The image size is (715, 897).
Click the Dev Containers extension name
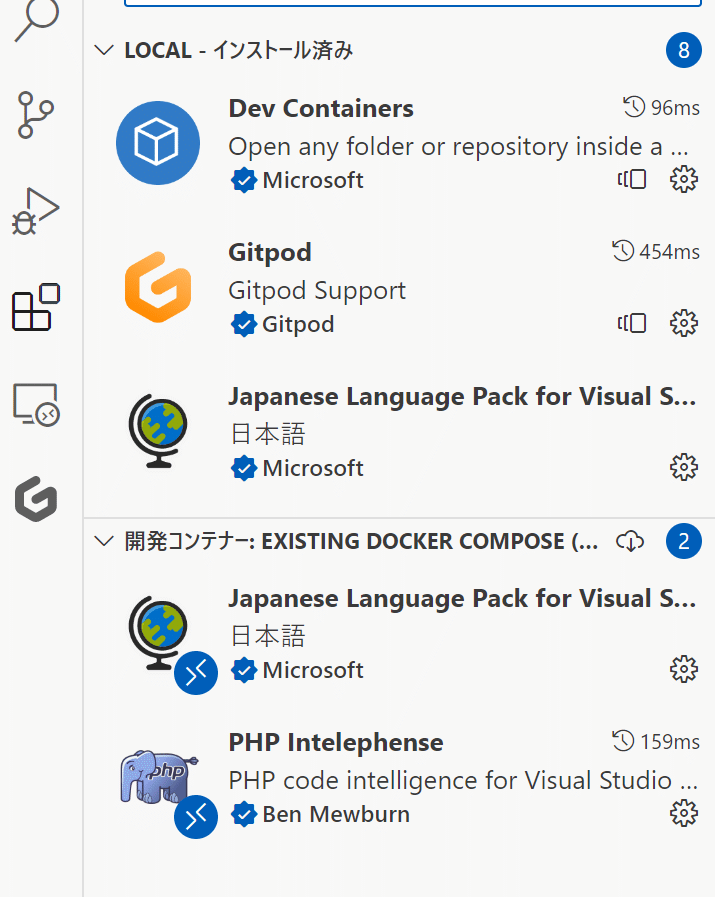pos(321,108)
